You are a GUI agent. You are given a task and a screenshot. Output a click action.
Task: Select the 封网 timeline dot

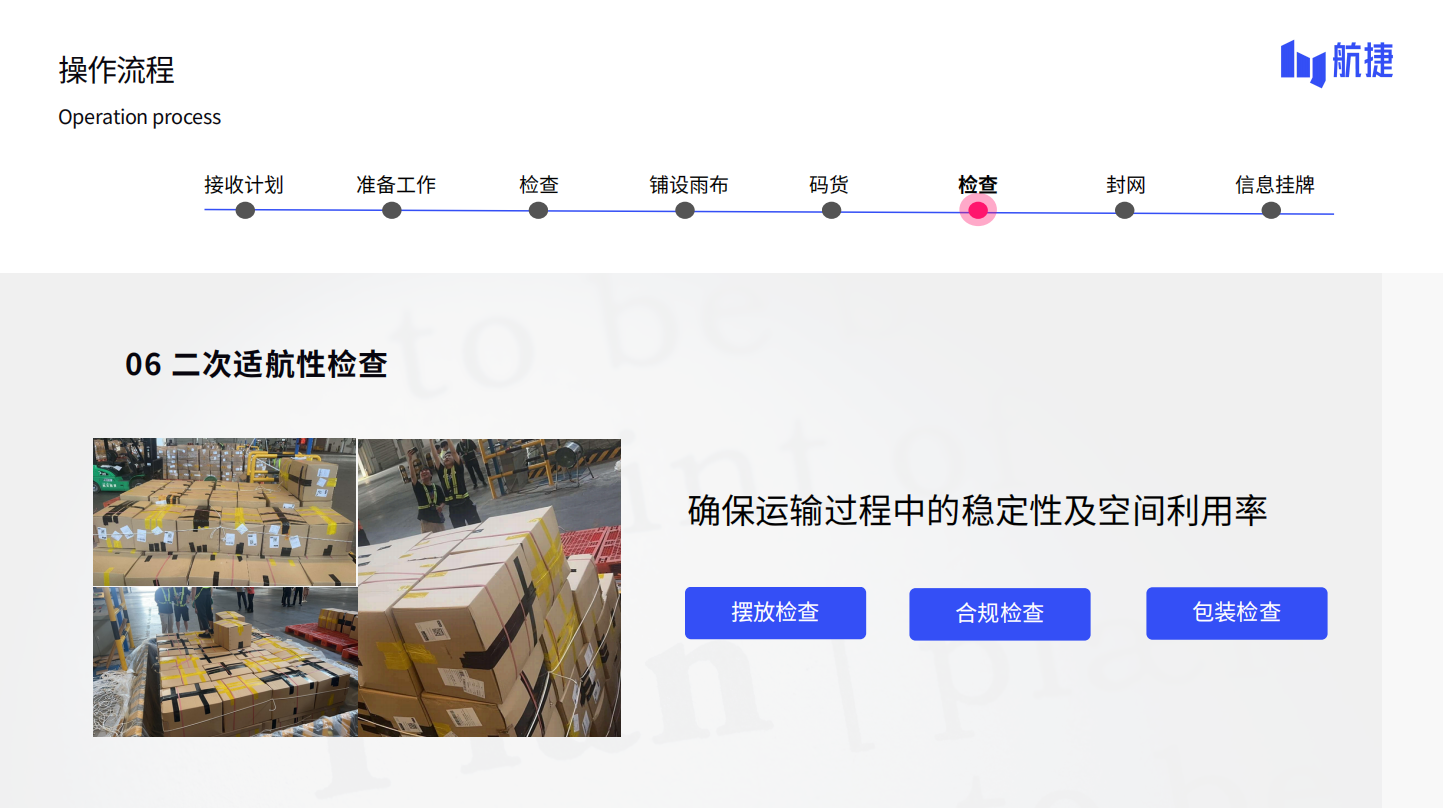pyautogui.click(x=1124, y=210)
